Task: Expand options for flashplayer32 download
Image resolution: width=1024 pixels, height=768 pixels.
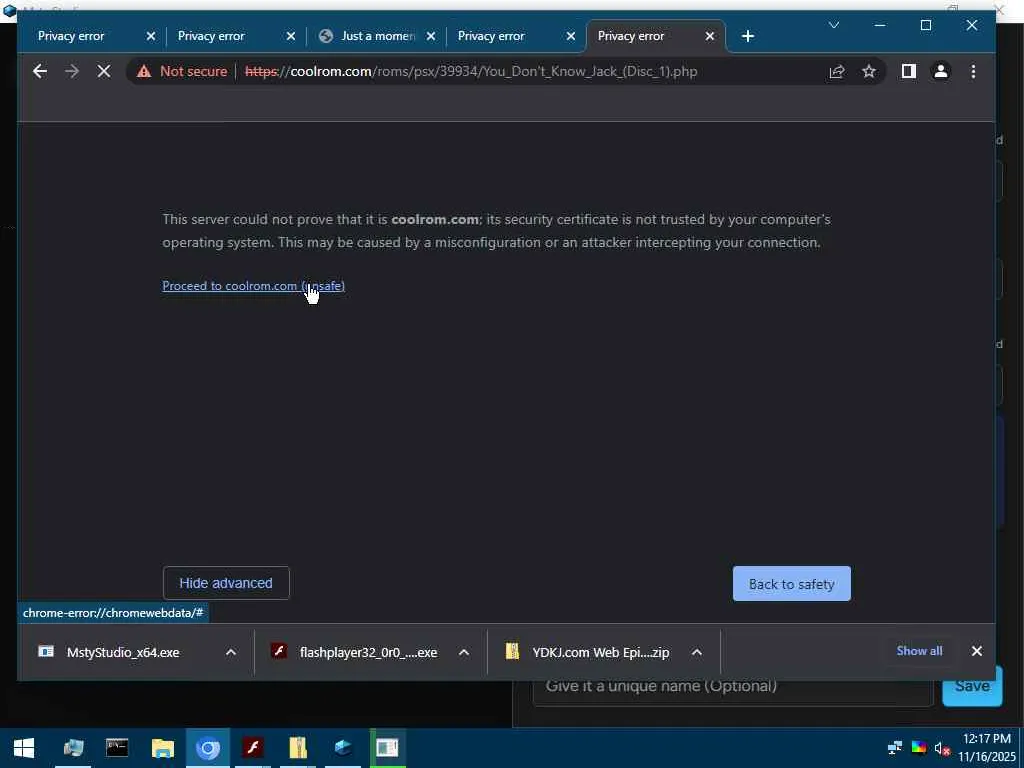Action: click(464, 652)
